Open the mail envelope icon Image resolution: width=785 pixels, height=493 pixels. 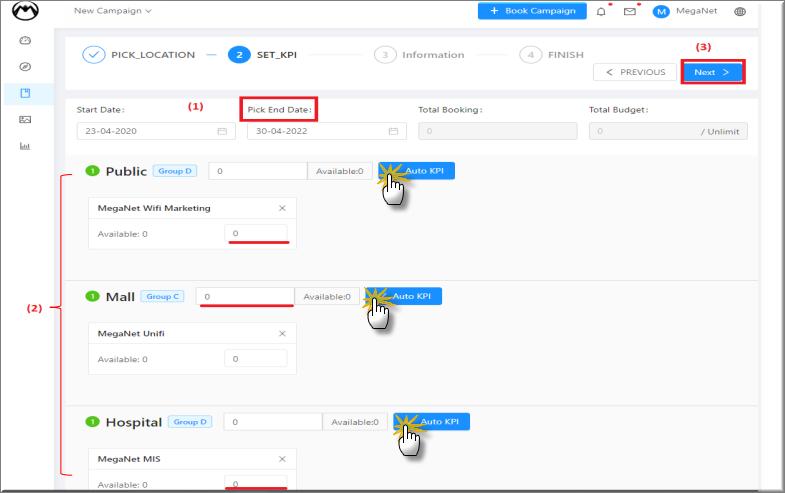tap(630, 12)
